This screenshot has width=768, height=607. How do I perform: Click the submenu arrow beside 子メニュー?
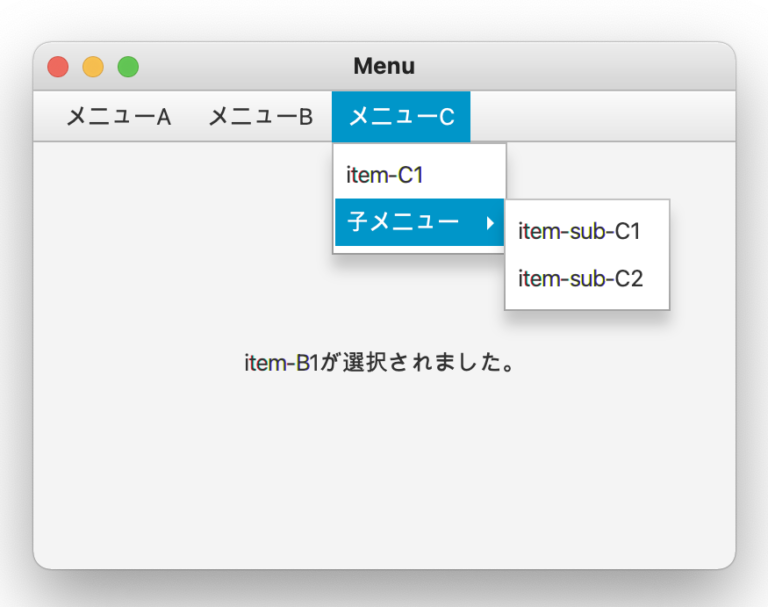tap(490, 223)
